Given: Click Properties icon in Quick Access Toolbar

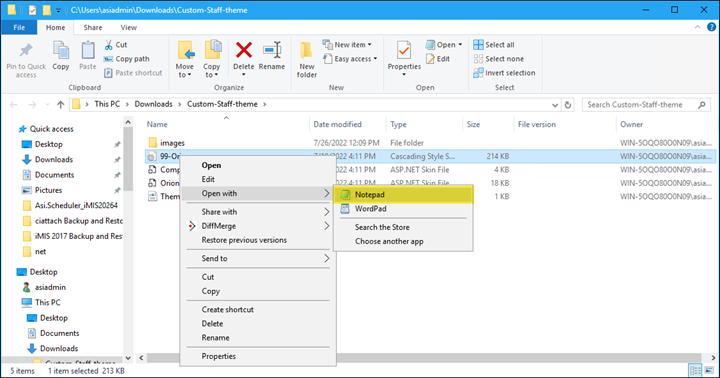Looking at the screenshot, I should (32, 10).
